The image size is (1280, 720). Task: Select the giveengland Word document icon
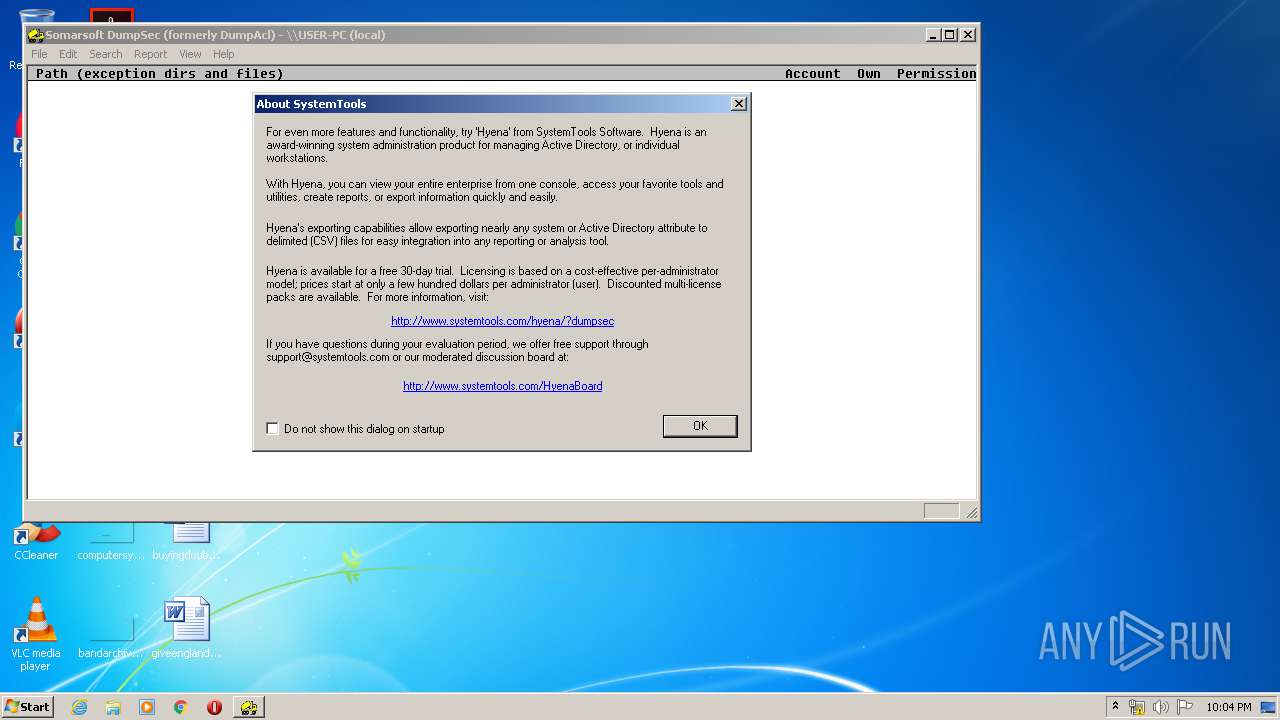187,628
